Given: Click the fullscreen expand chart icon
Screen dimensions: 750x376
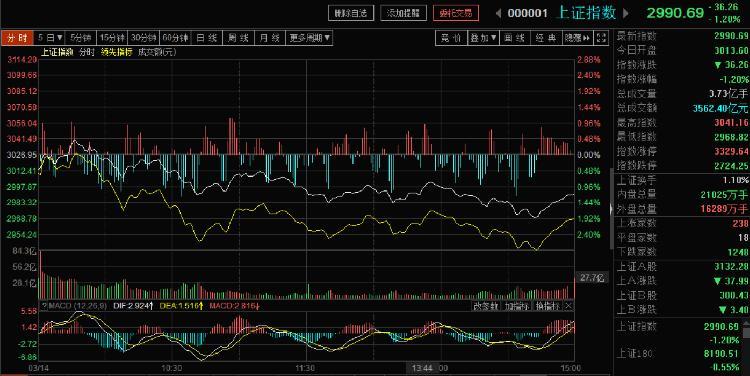Looking at the screenshot, I should click(602, 38).
